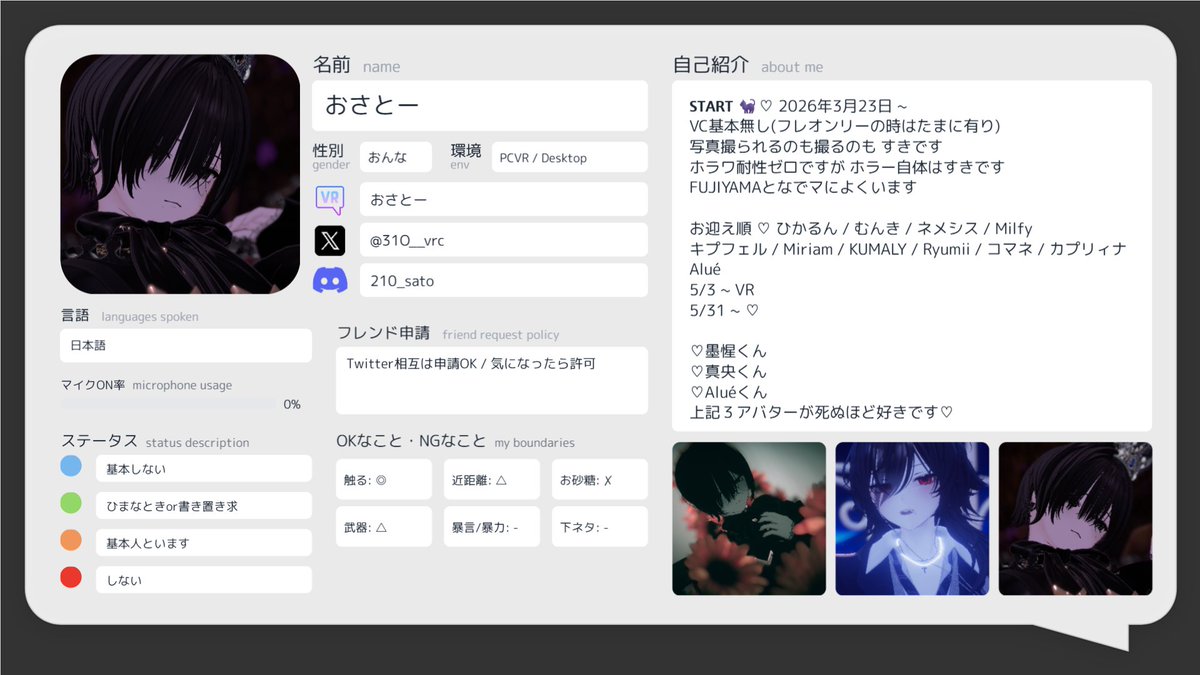Click the blue status circle
This screenshot has width=1200, height=675.
click(x=71, y=466)
